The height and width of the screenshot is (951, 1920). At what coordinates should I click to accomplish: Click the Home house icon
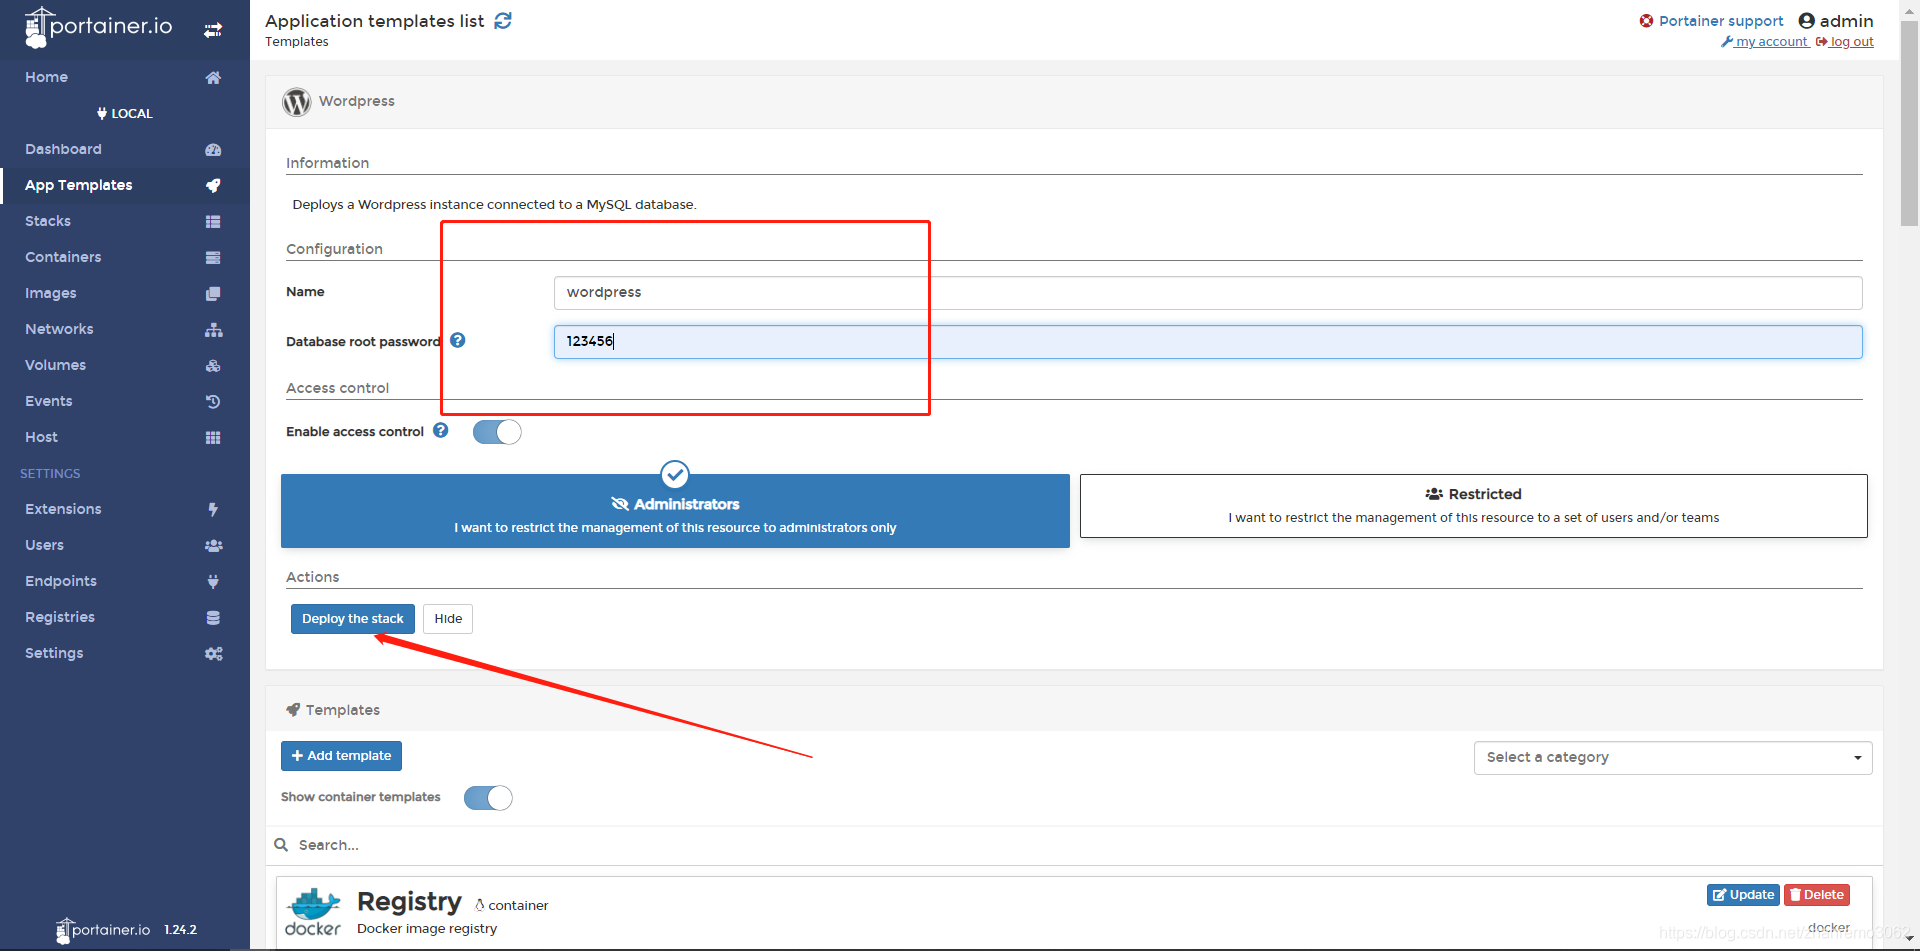213,78
